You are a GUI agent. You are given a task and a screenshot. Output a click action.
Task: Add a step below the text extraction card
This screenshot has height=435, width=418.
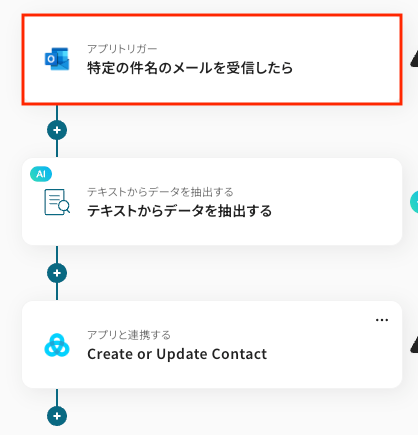[x=57, y=273]
